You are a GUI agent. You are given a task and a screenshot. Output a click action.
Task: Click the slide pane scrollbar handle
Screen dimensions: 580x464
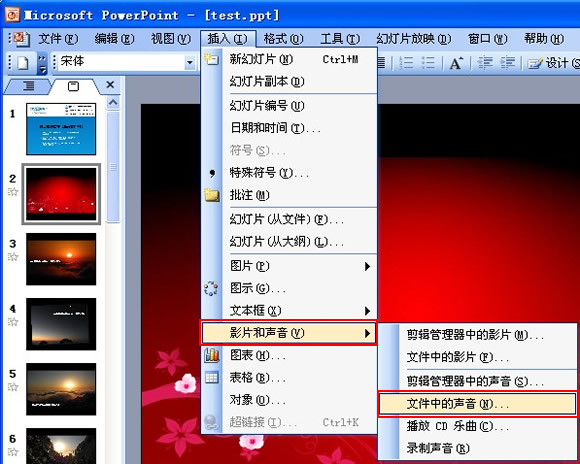tap(113, 167)
